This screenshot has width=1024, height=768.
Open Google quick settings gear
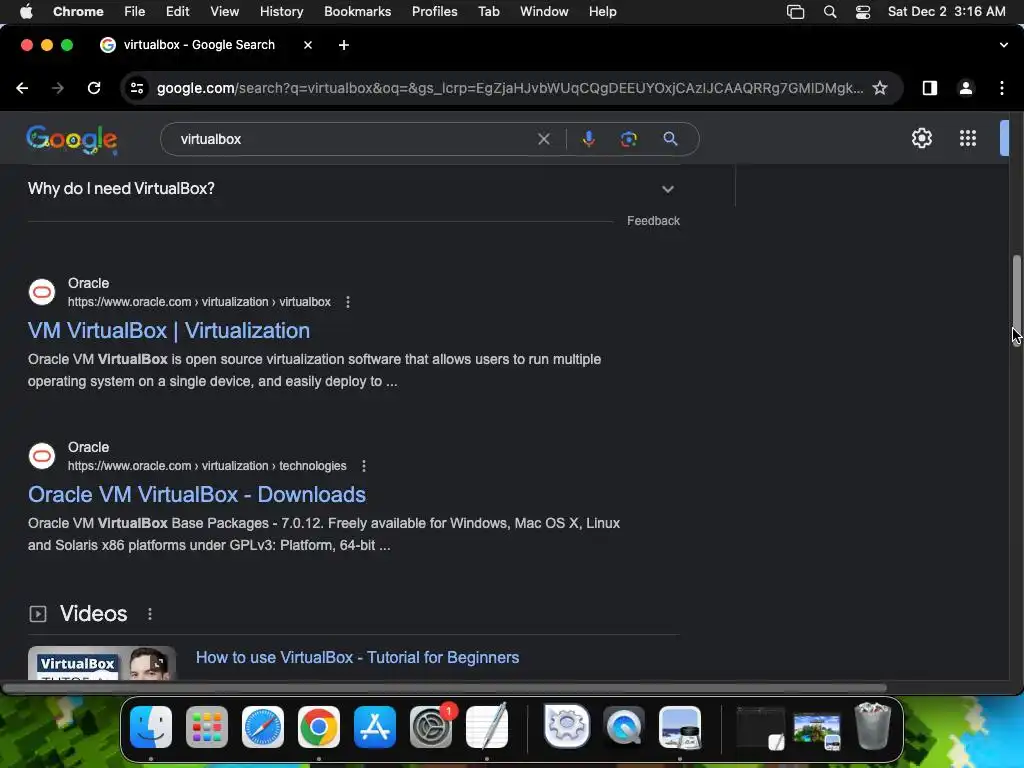point(921,138)
